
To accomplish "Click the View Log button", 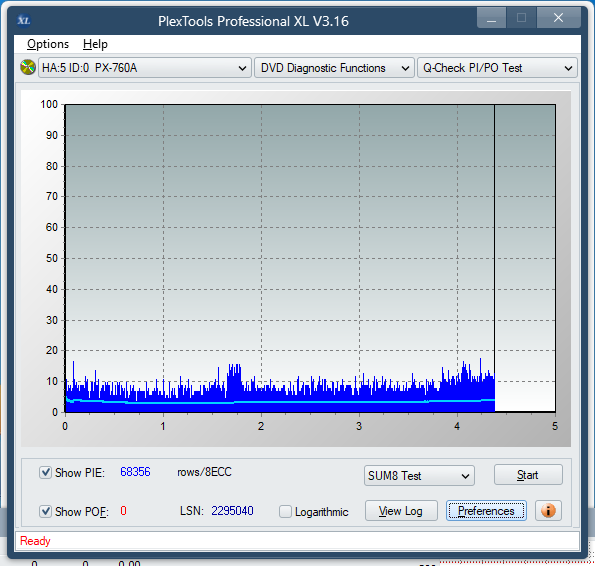I will pyautogui.click(x=401, y=511).
